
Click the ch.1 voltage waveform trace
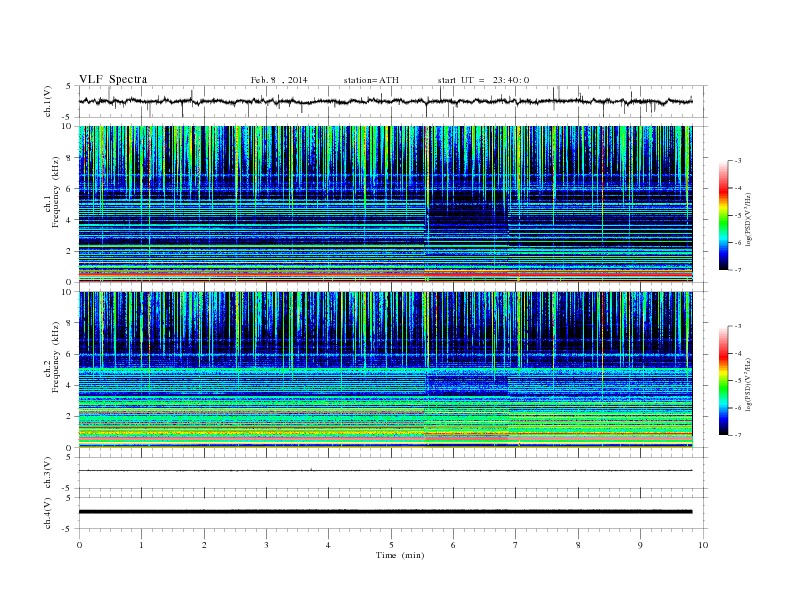pos(385,101)
